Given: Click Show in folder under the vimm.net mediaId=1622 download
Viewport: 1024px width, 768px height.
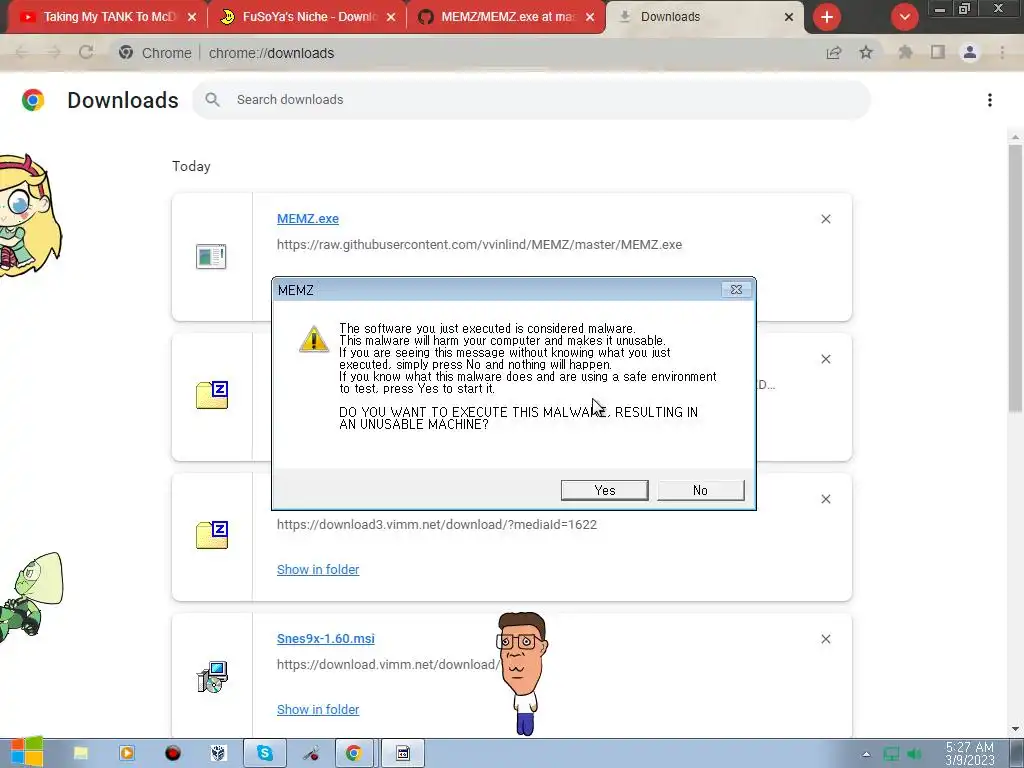Looking at the screenshot, I should pos(318,569).
